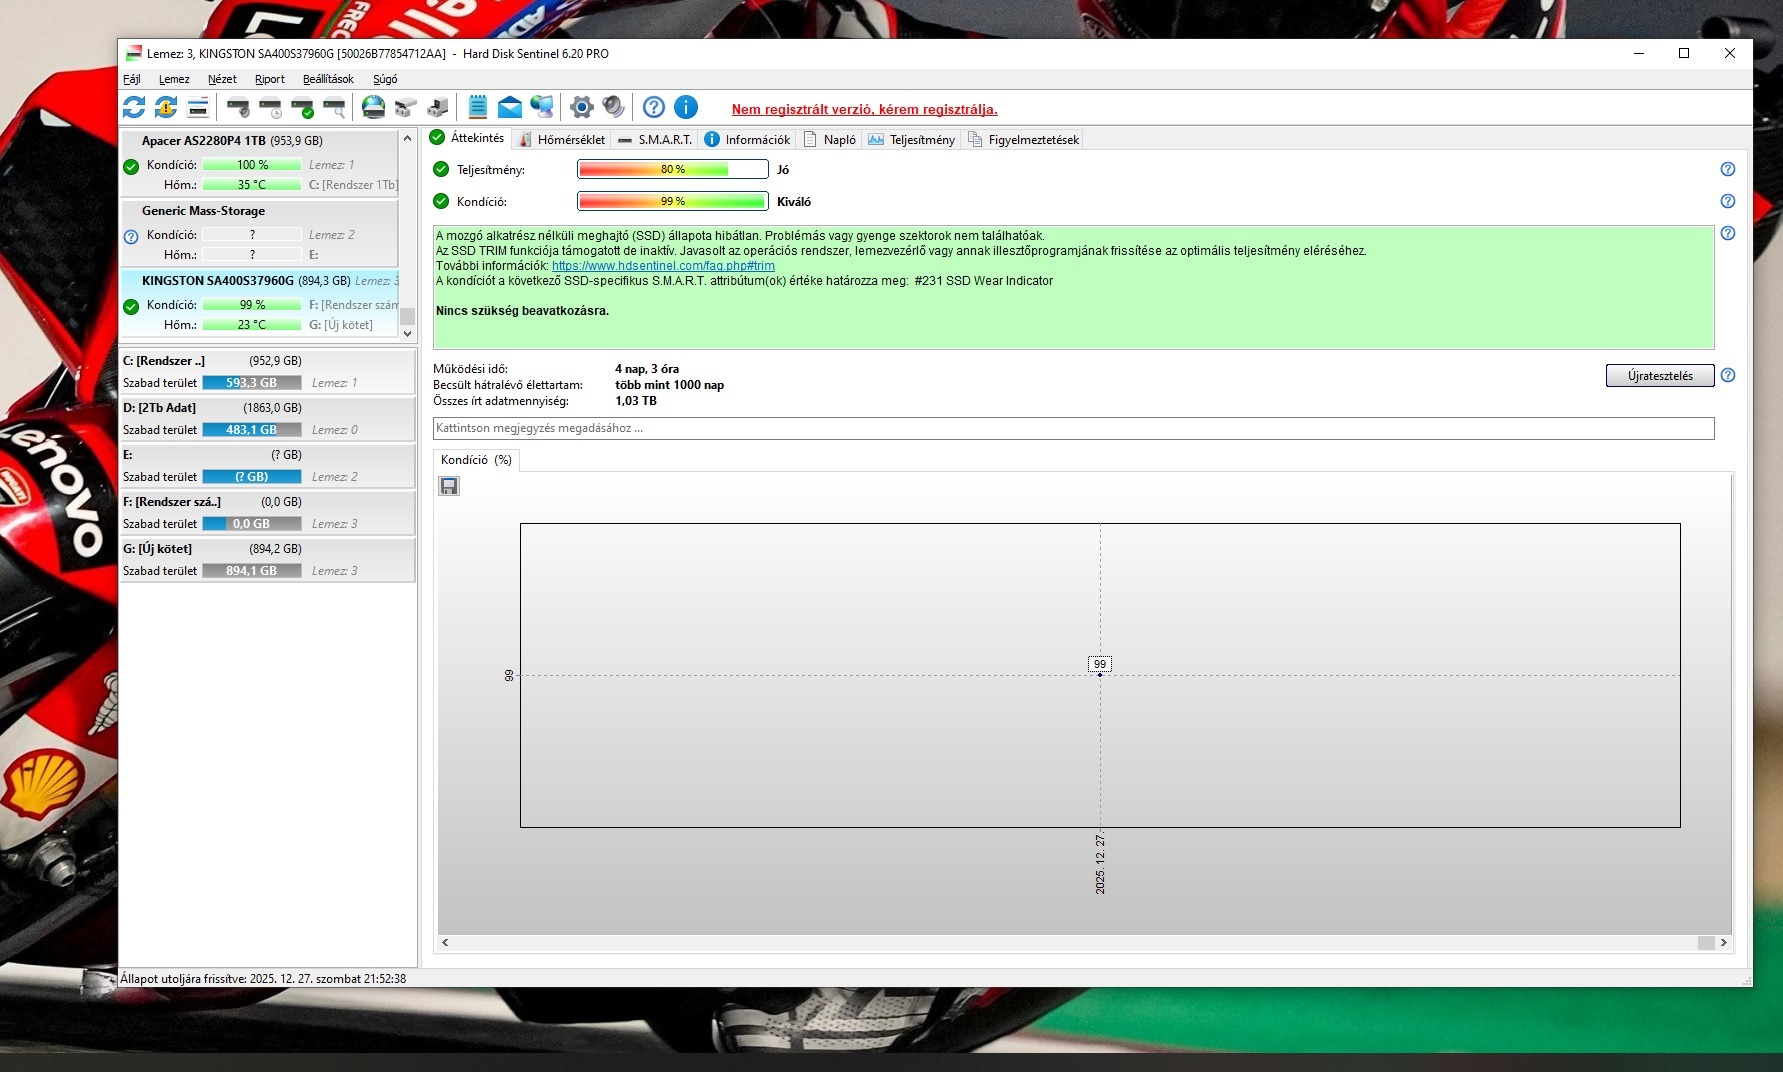This screenshot has width=1783, height=1072.
Task: Click the refresh disk status icon
Action: (x=134, y=107)
